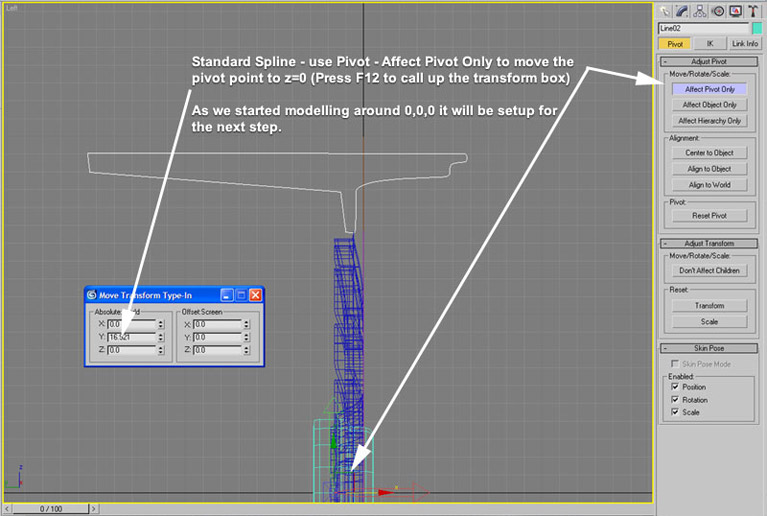Disable the Scale checkbox under Enabled

(x=675, y=411)
